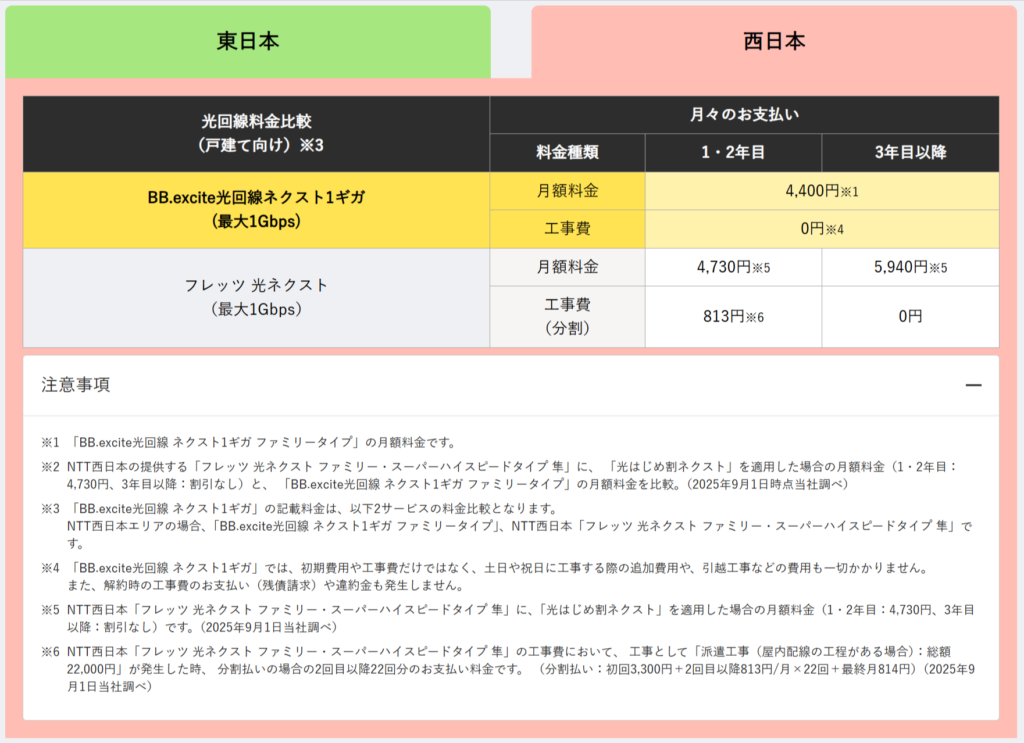This screenshot has height=743, width=1024.
Task: Switch to the 東日本 tab
Action: (247, 42)
